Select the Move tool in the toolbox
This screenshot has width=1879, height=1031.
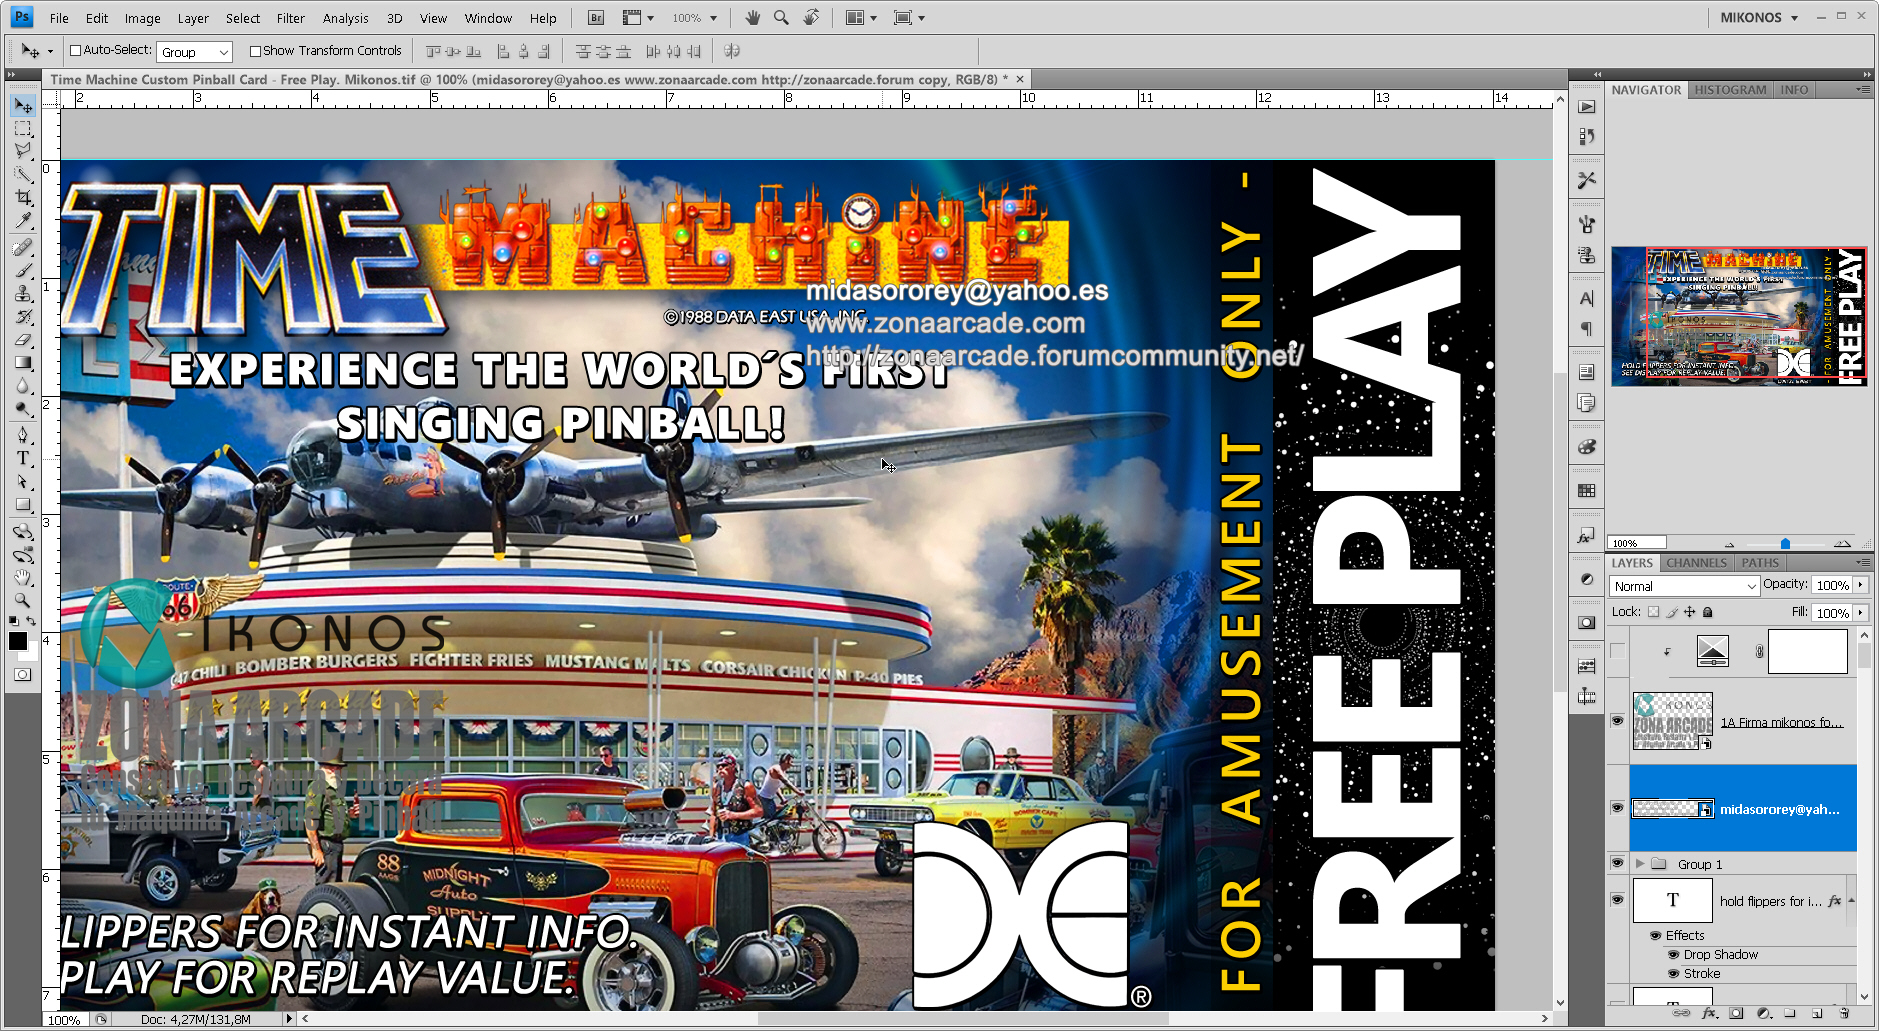23,106
